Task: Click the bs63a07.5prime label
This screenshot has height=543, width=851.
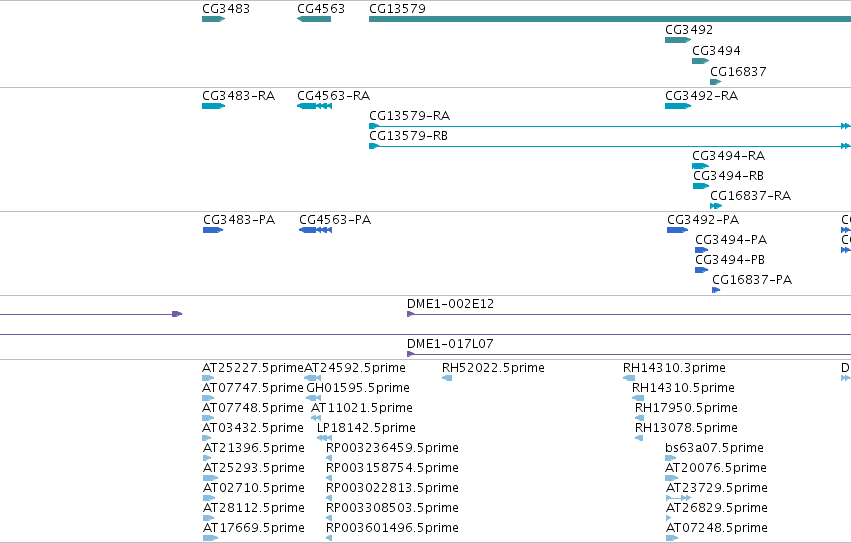Action: click(714, 448)
